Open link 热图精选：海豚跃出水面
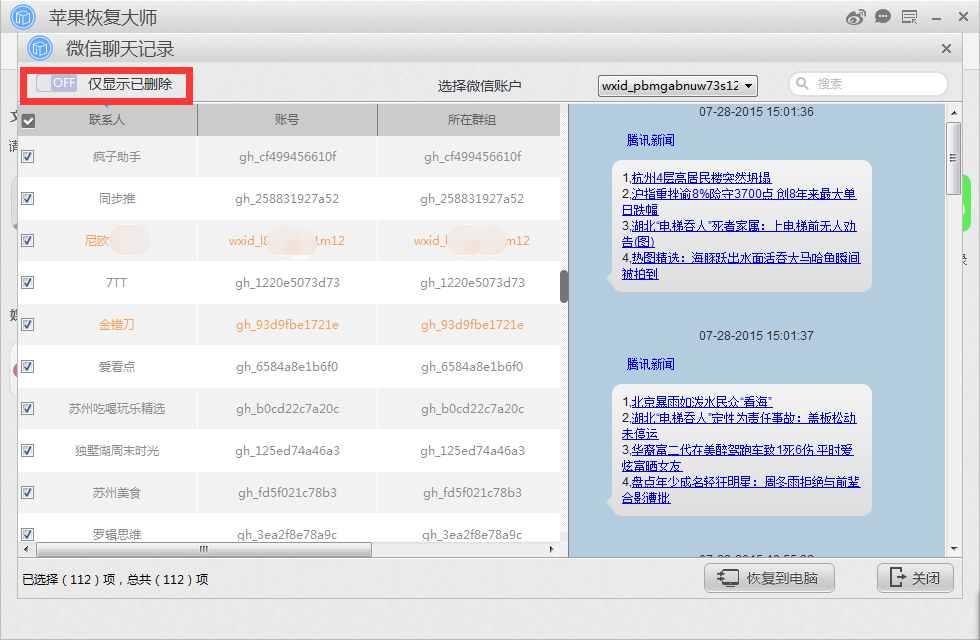This screenshot has width=980, height=640. pos(741,266)
